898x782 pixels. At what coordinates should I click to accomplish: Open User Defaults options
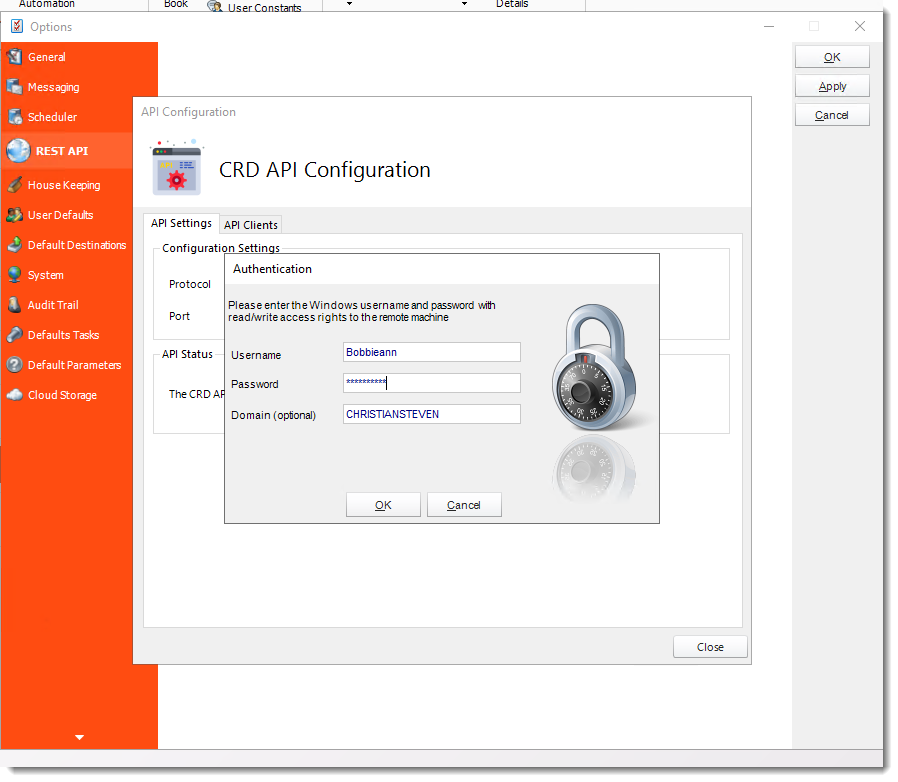click(63, 215)
